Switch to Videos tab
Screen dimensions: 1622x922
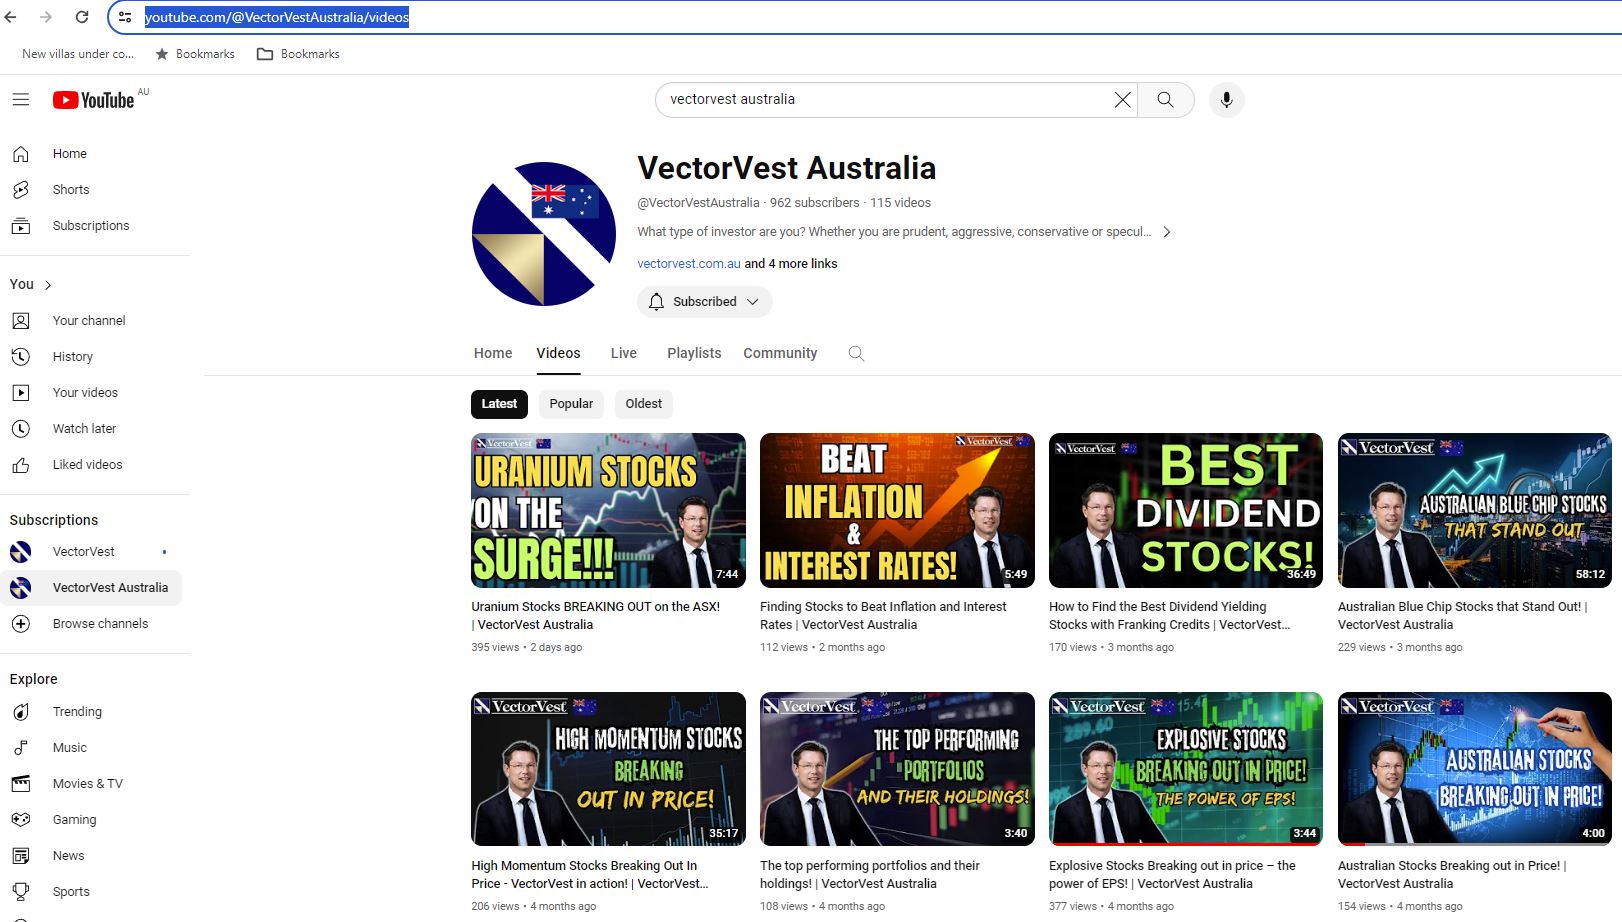pos(558,353)
